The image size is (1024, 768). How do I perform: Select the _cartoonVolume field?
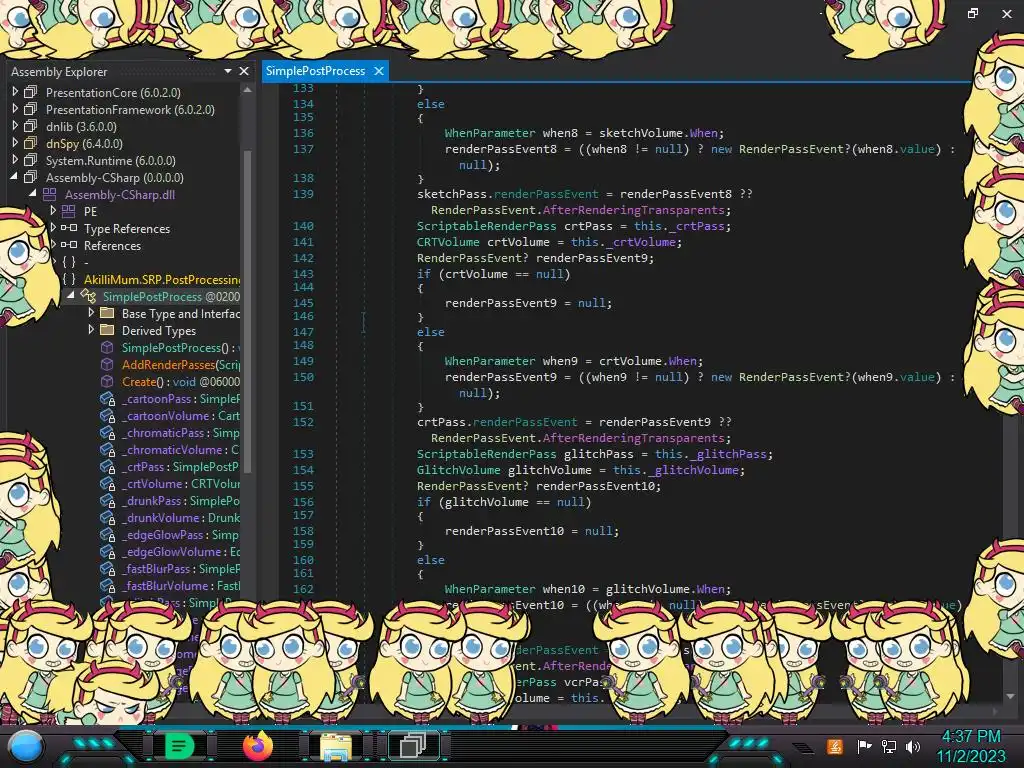tap(180, 416)
